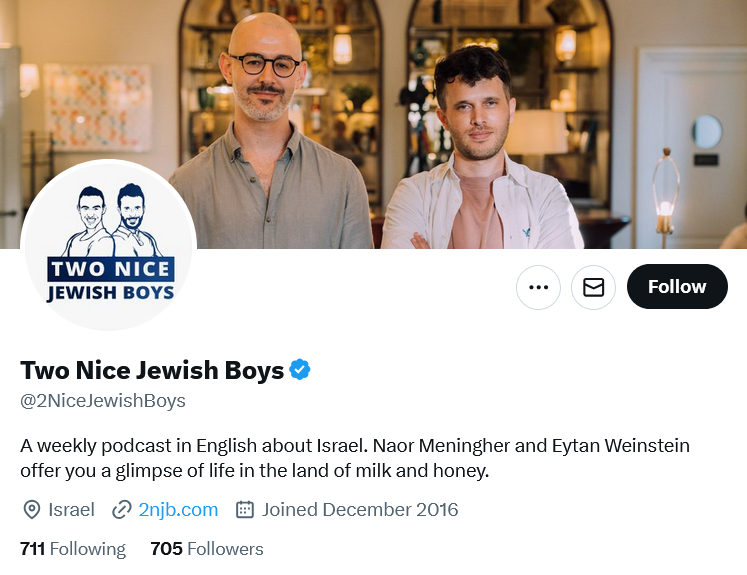747x575 pixels.
Task: Click the Joined December 2016 text
Action: pos(360,510)
